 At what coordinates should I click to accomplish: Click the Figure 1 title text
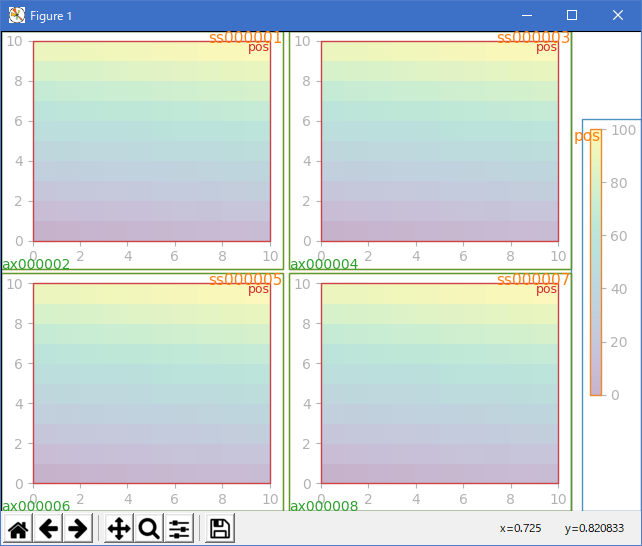tap(51, 16)
